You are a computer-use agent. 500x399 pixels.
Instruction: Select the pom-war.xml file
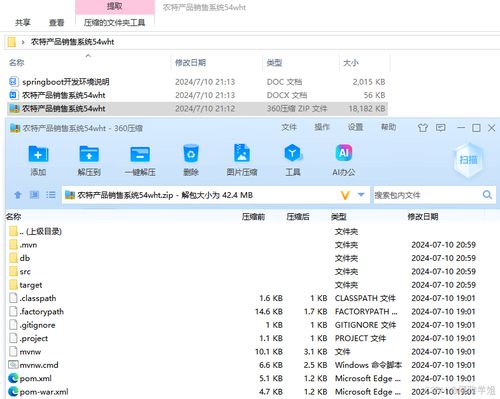(44, 392)
